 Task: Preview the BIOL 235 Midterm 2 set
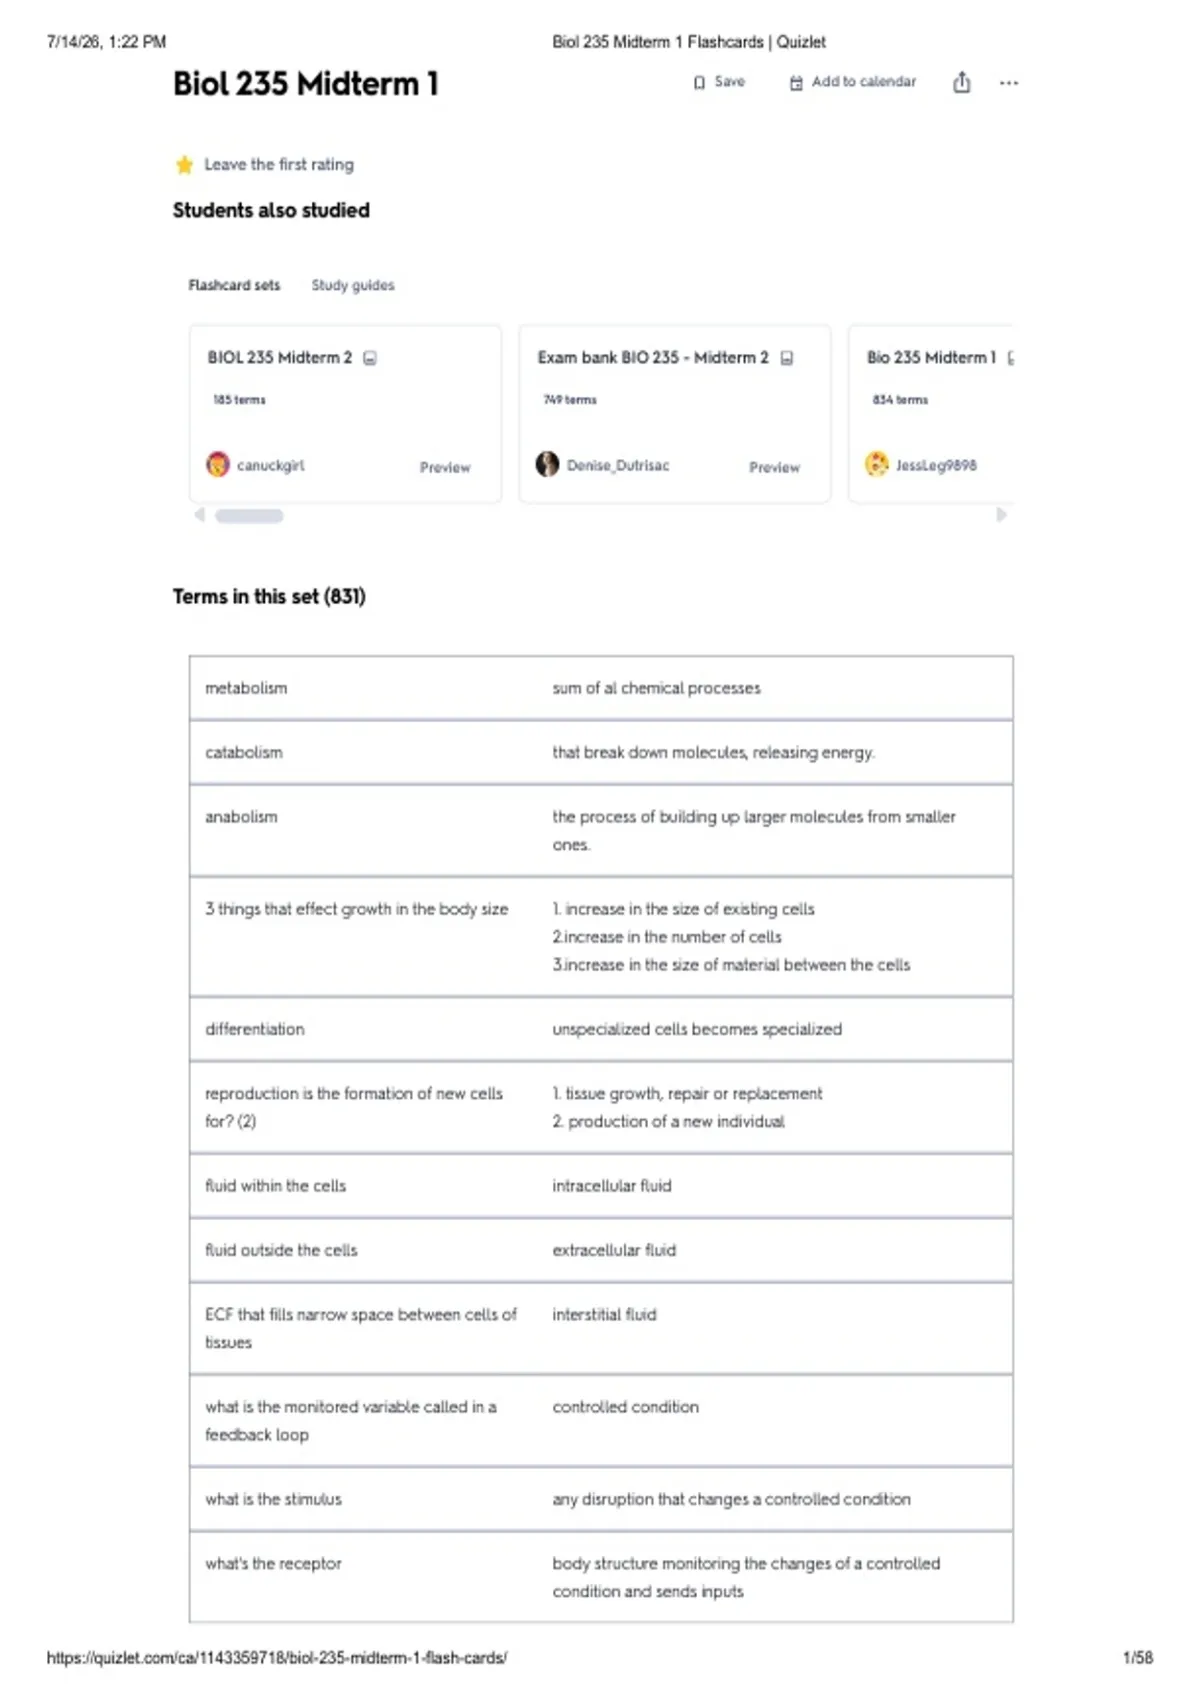pyautogui.click(x=445, y=467)
